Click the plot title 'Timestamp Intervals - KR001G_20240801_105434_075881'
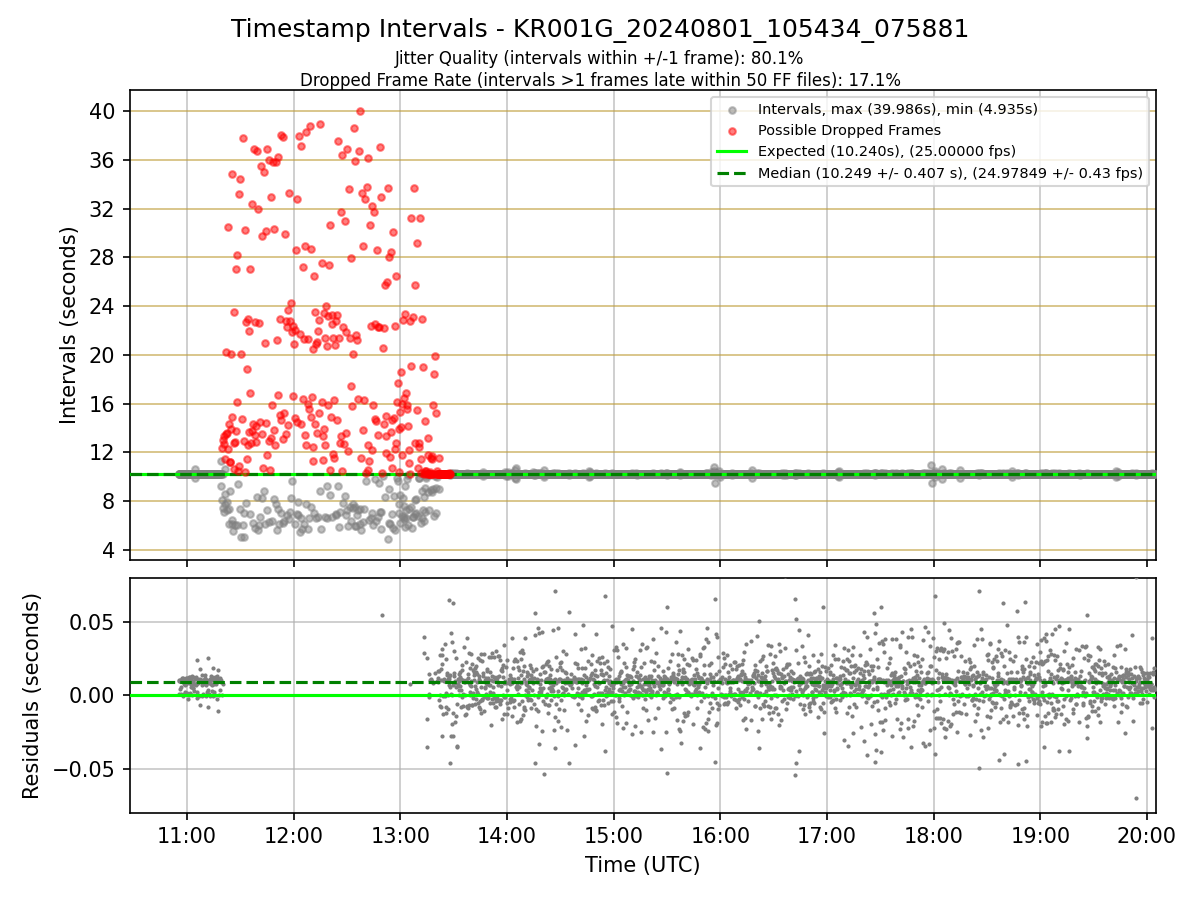Image resolution: width=1200 pixels, height=900 pixels. (600, 29)
